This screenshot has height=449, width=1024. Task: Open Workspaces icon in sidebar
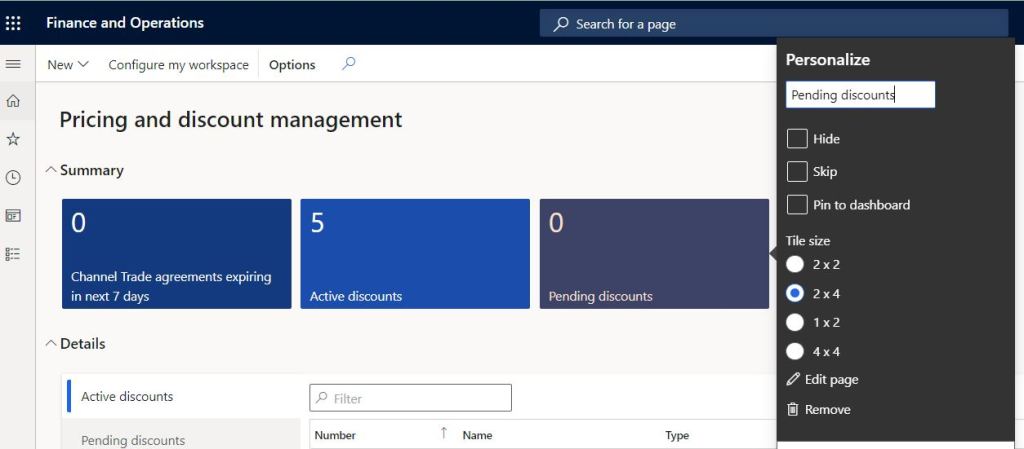pos(13,215)
